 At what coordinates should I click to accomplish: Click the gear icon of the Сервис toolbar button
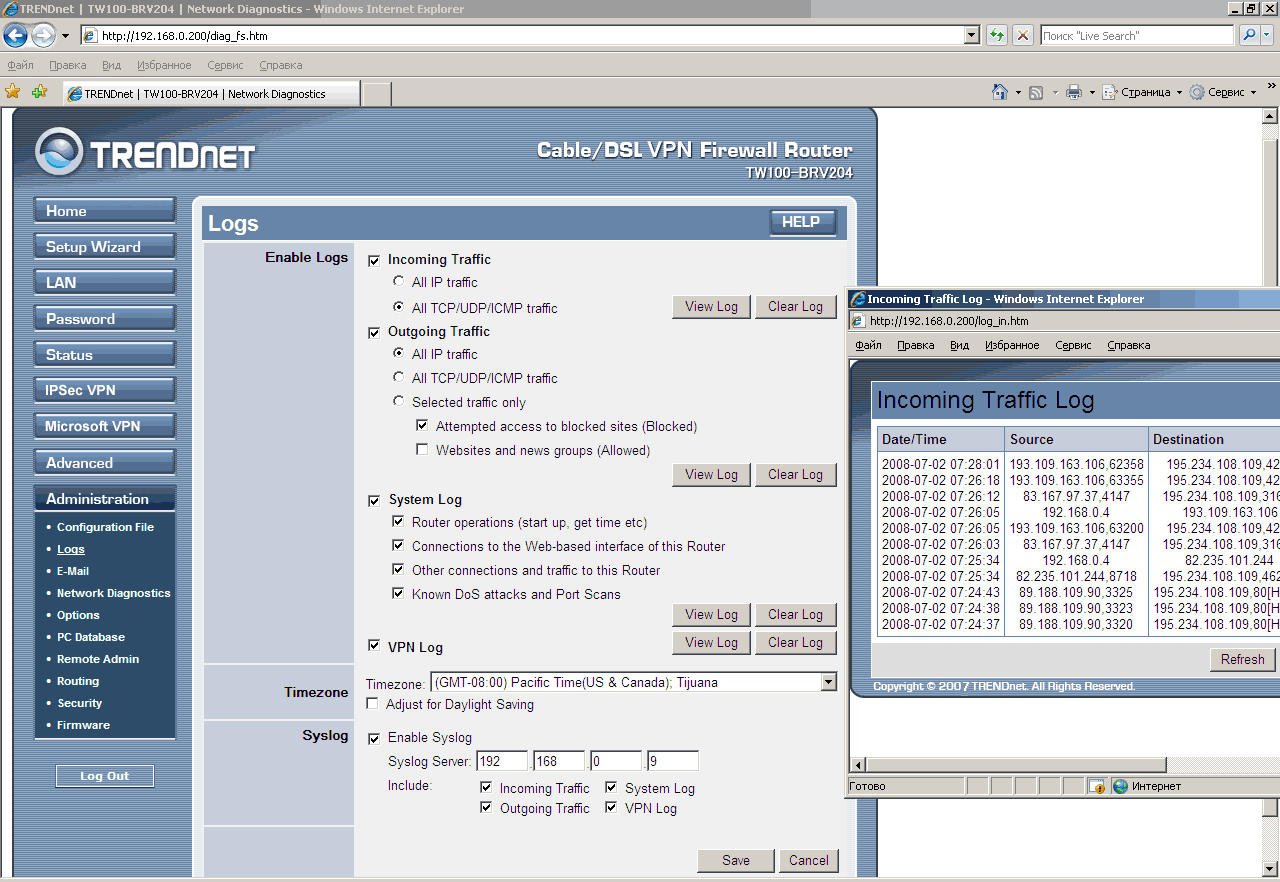pyautogui.click(x=1197, y=92)
